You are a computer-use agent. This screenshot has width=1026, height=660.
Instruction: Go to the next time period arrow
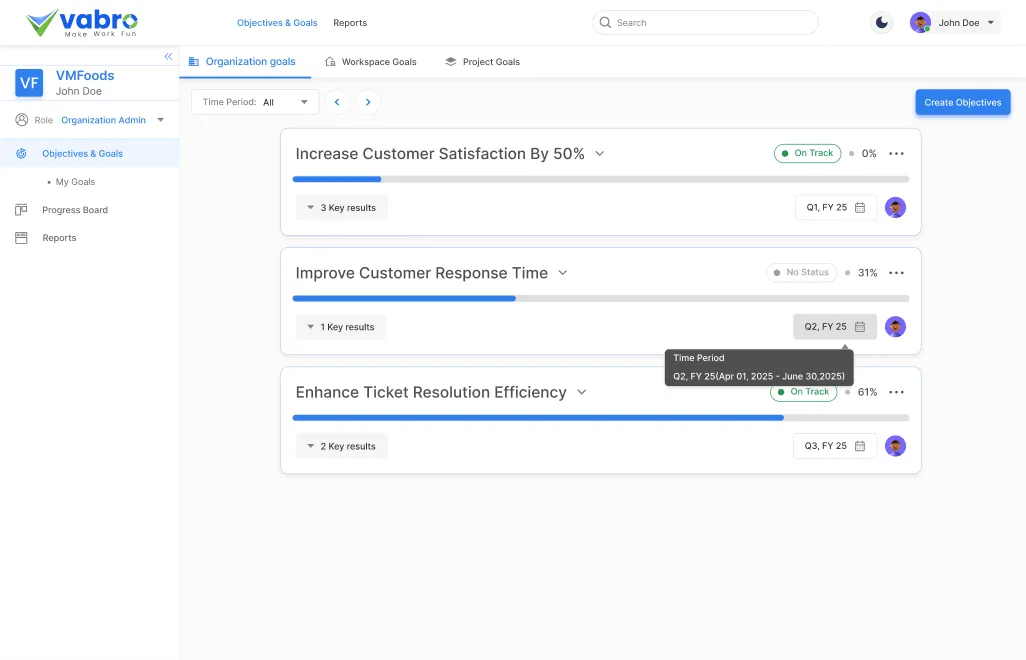coord(368,102)
